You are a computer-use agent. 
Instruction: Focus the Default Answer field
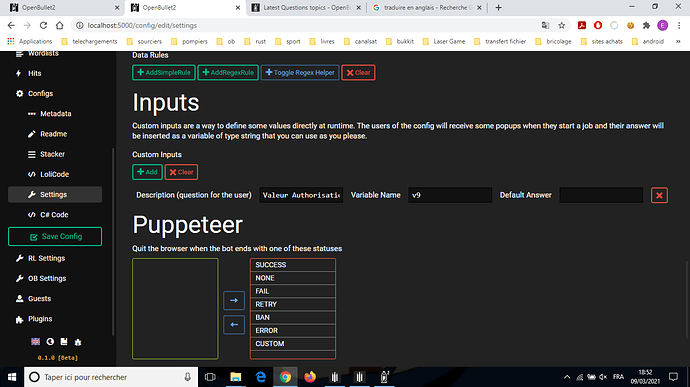[601, 195]
